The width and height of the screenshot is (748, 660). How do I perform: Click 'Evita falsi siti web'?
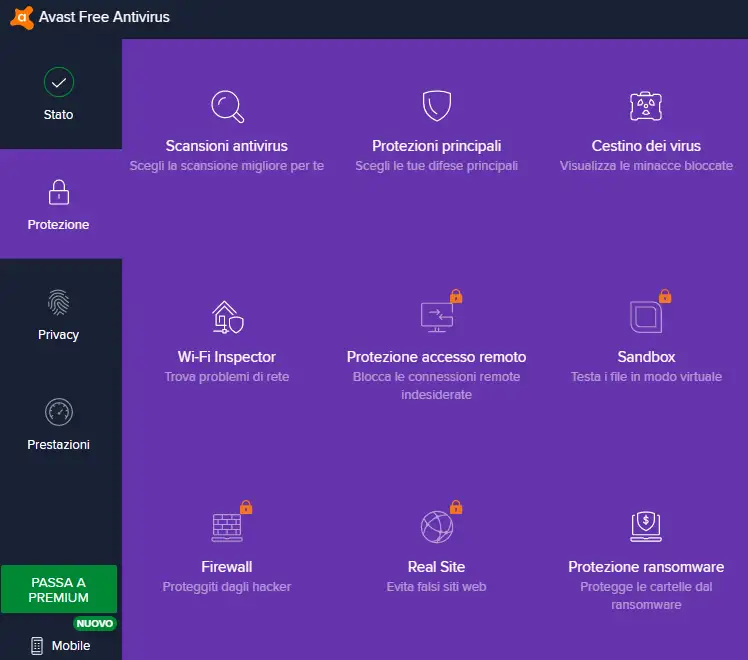(436, 587)
